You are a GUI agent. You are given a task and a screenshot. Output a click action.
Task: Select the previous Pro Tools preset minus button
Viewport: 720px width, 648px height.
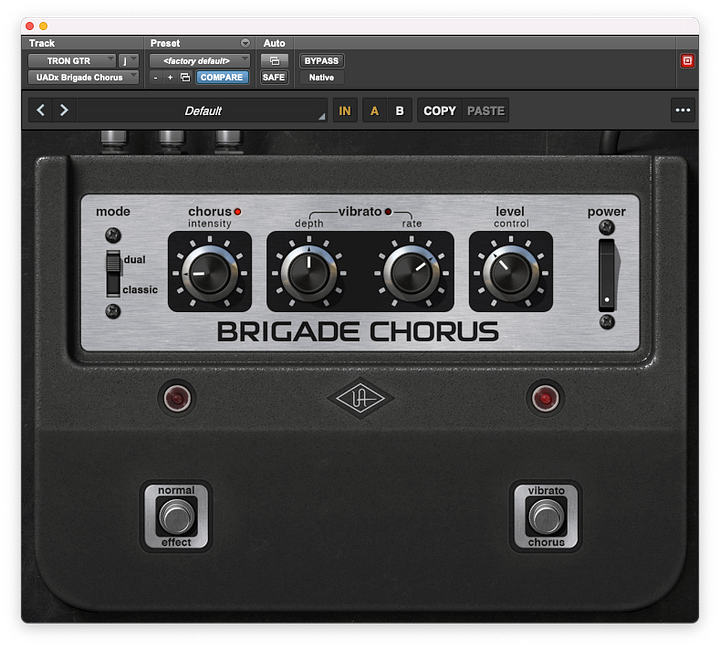[156, 78]
